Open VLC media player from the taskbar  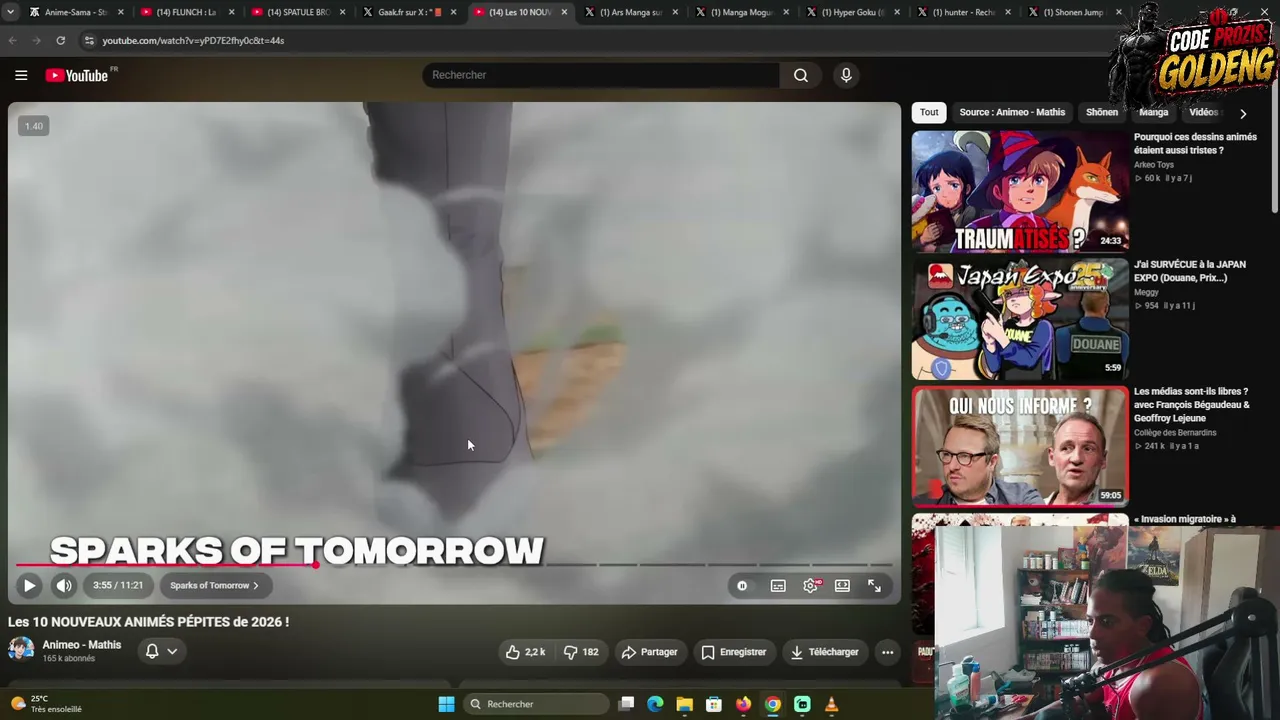[831, 704]
